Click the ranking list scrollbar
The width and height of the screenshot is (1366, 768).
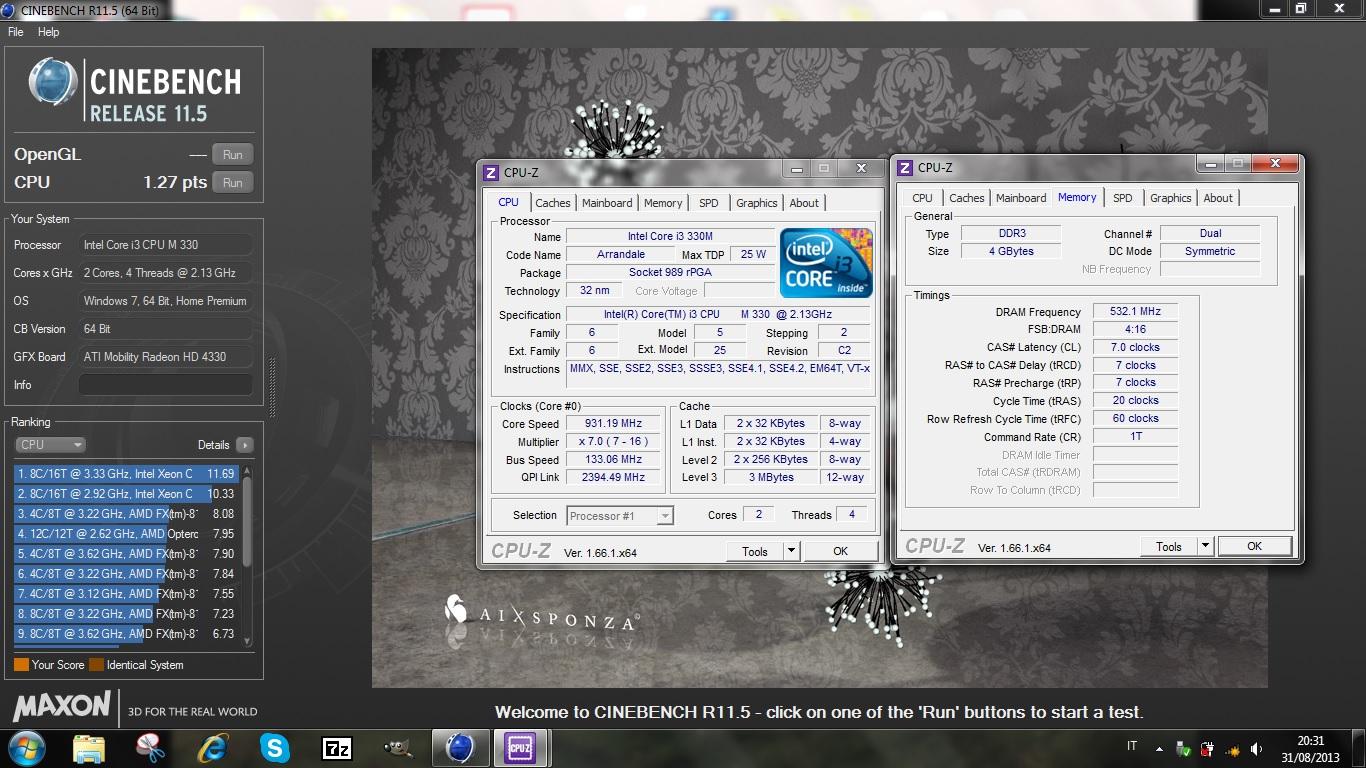pyautogui.click(x=248, y=556)
